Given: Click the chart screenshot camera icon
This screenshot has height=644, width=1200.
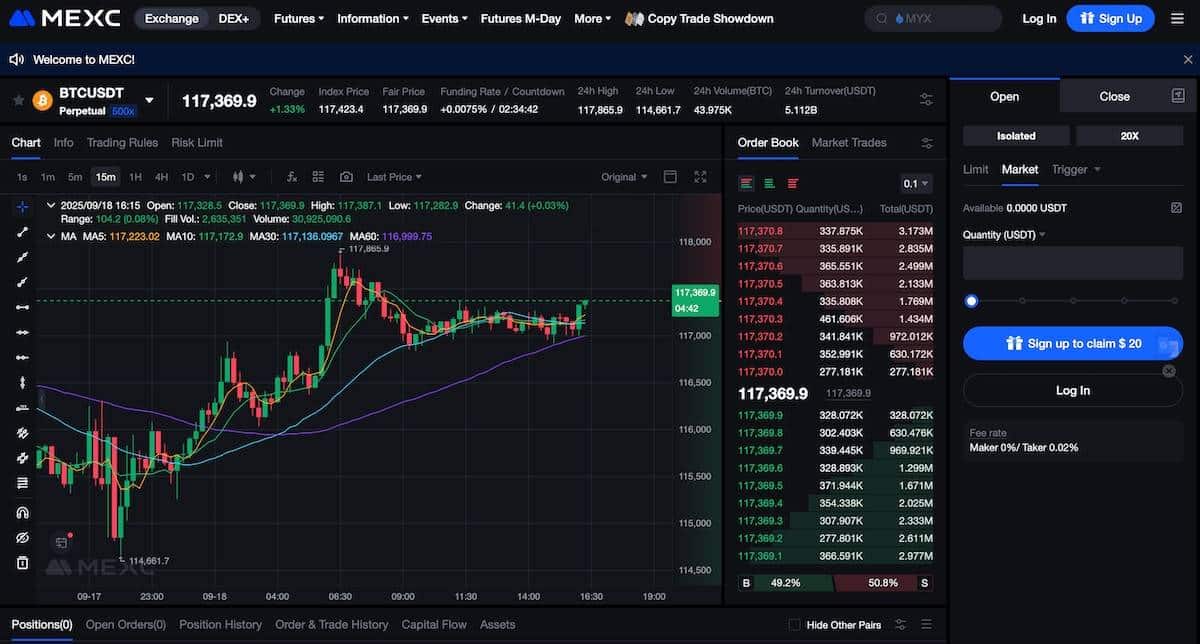Looking at the screenshot, I should pos(346,177).
